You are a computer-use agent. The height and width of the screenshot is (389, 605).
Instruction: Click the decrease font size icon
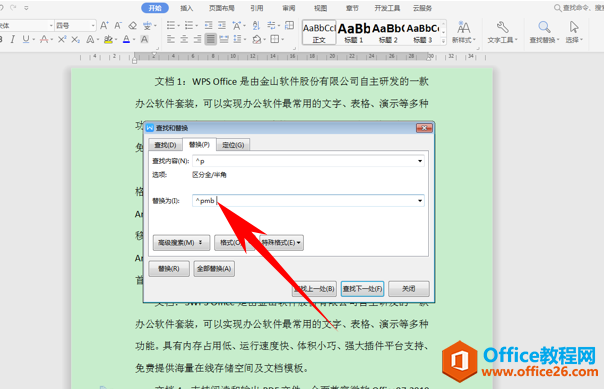pyautogui.click(x=118, y=26)
